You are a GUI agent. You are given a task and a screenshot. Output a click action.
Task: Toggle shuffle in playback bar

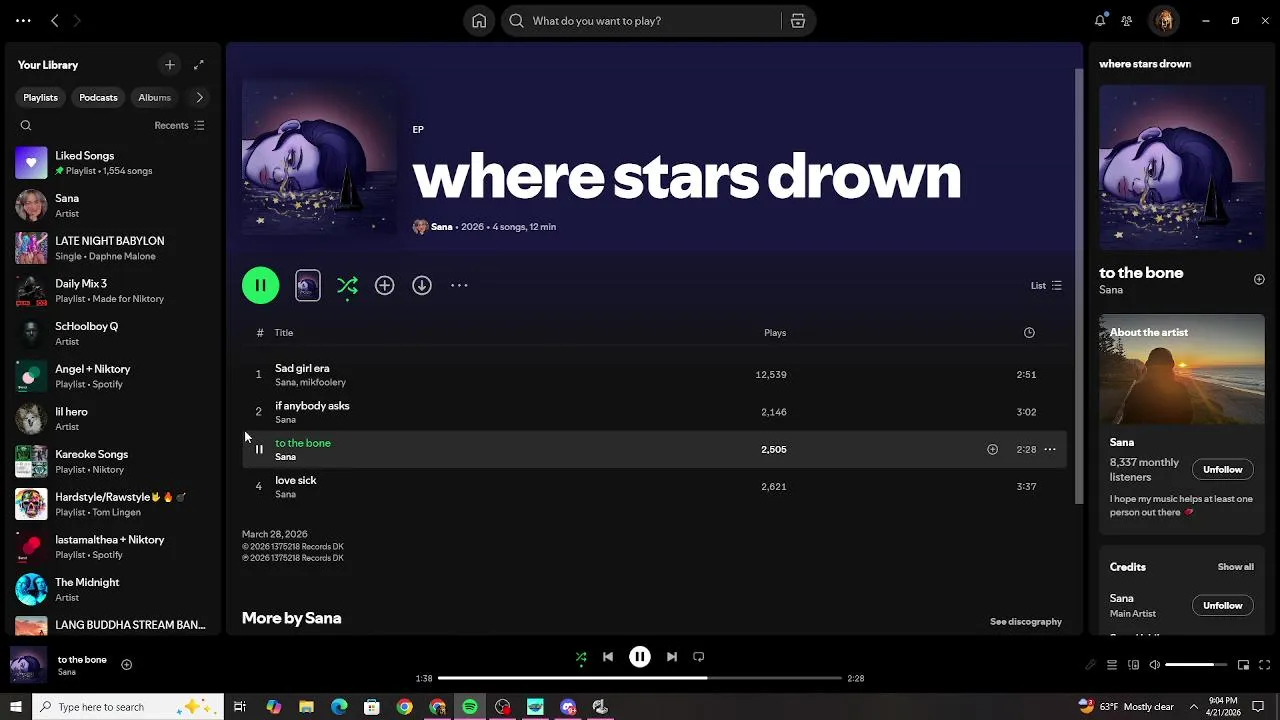click(581, 657)
